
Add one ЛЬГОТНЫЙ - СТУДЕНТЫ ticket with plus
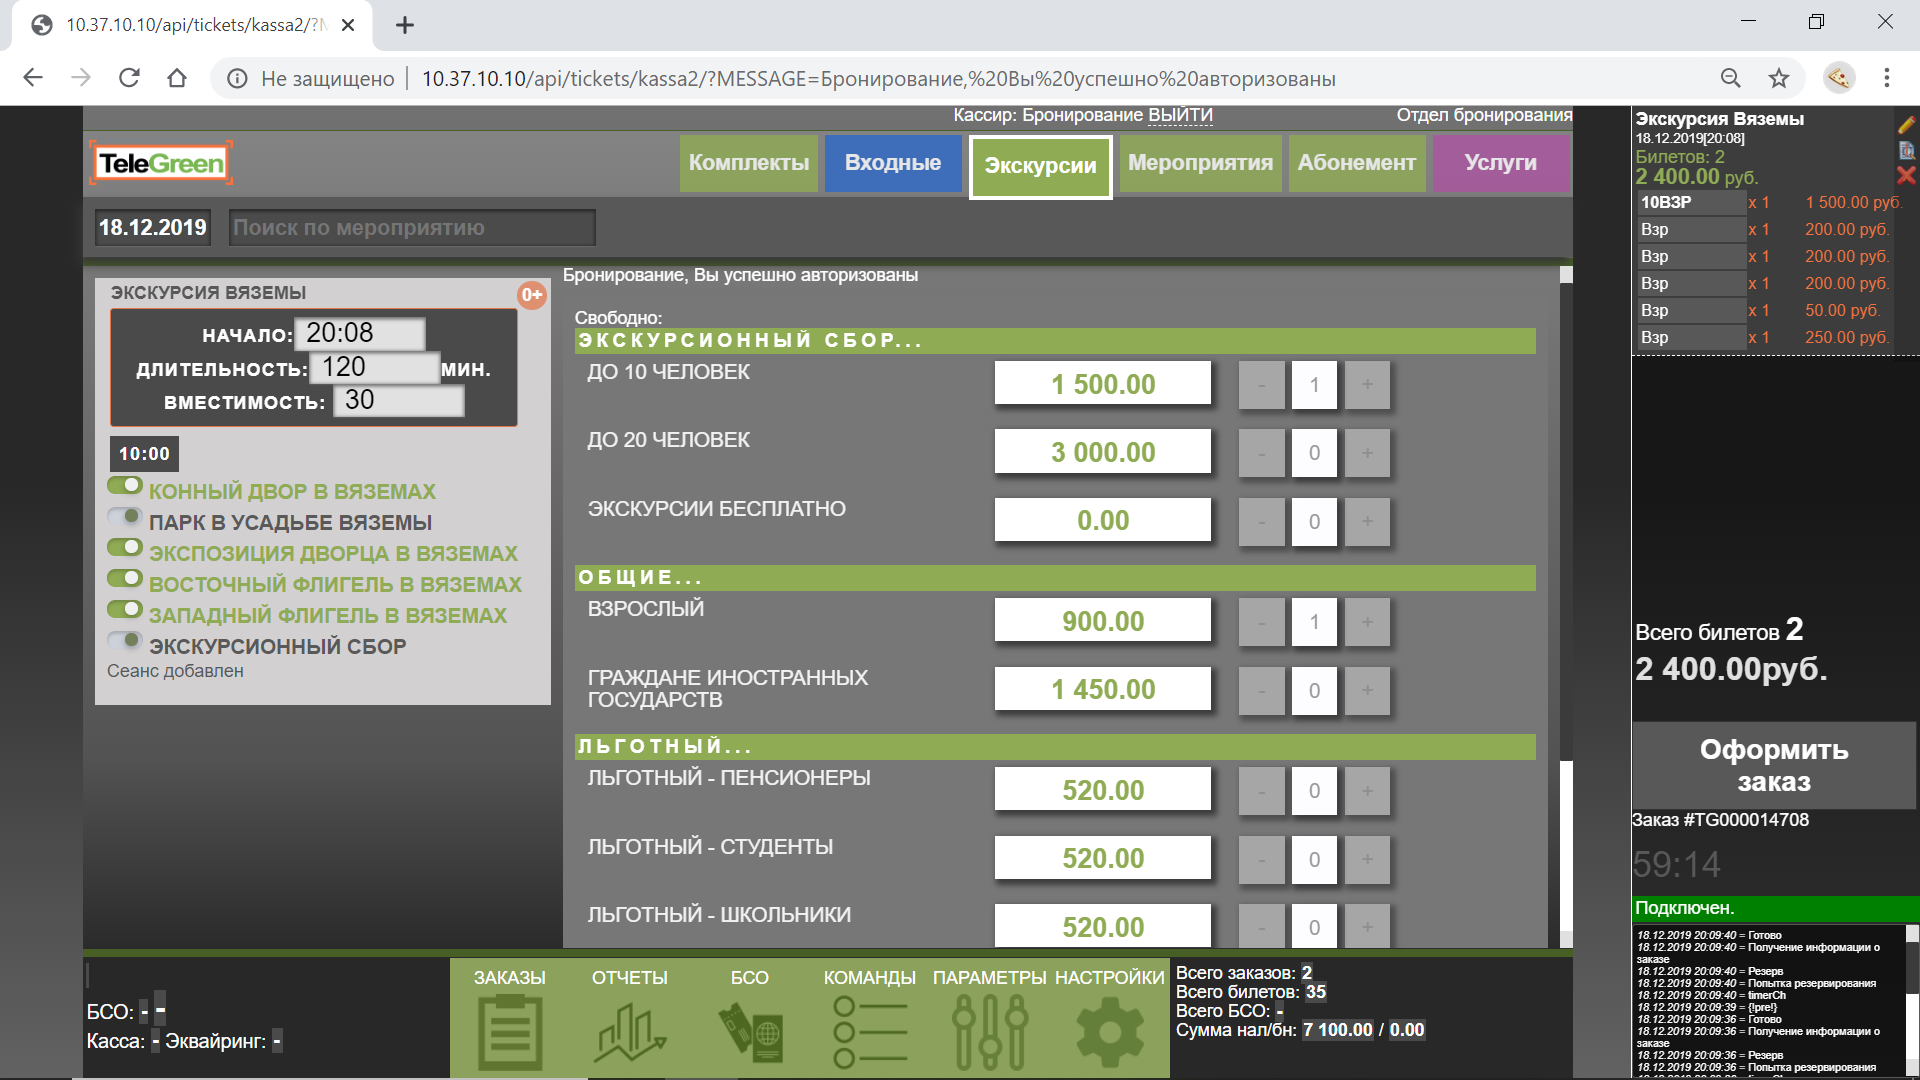[1366, 859]
